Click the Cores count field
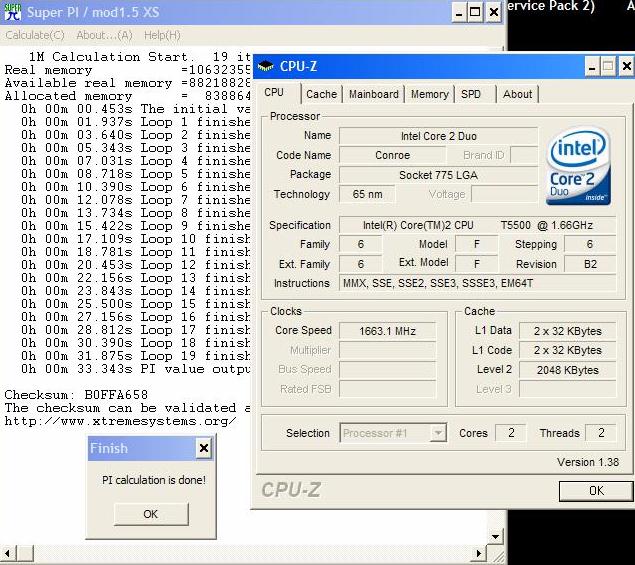The height and width of the screenshot is (565, 635). click(511, 433)
